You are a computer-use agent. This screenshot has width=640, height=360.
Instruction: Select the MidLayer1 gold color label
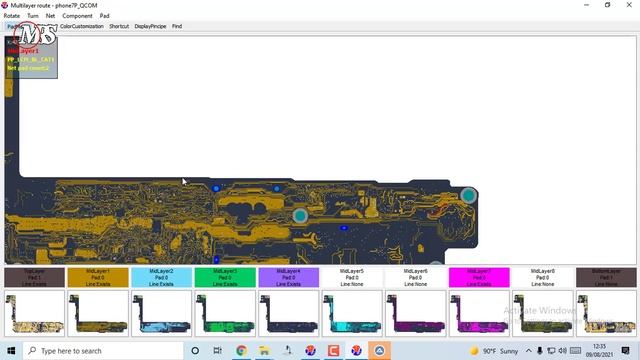pyautogui.click(x=98, y=278)
